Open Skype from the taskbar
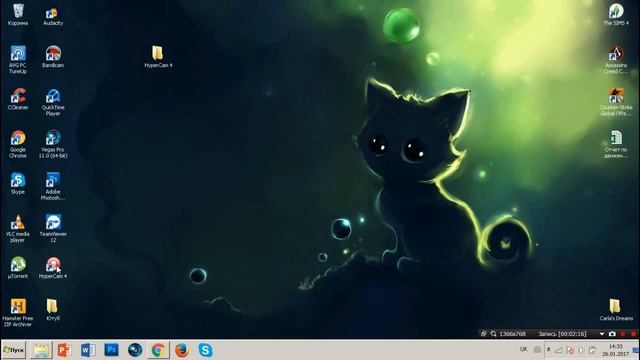Screen dimensions: 640x360 tap(205, 350)
